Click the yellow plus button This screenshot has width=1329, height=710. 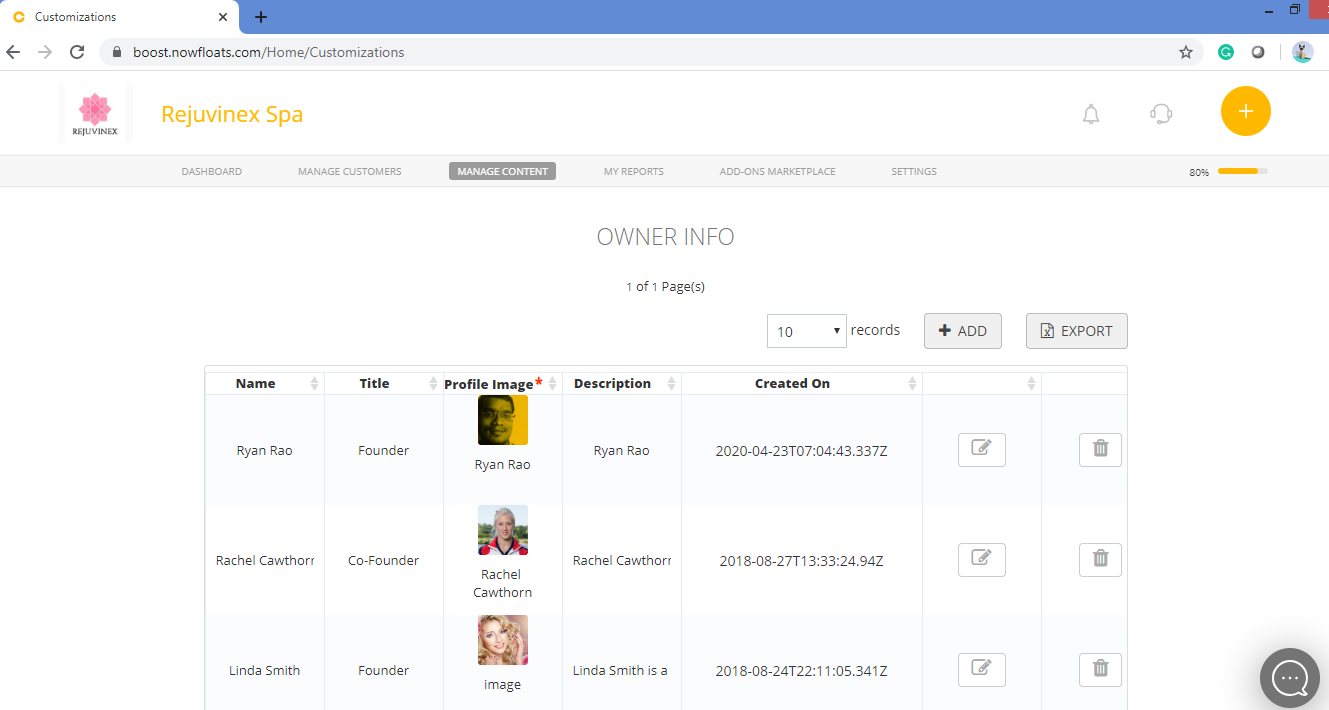click(1246, 111)
